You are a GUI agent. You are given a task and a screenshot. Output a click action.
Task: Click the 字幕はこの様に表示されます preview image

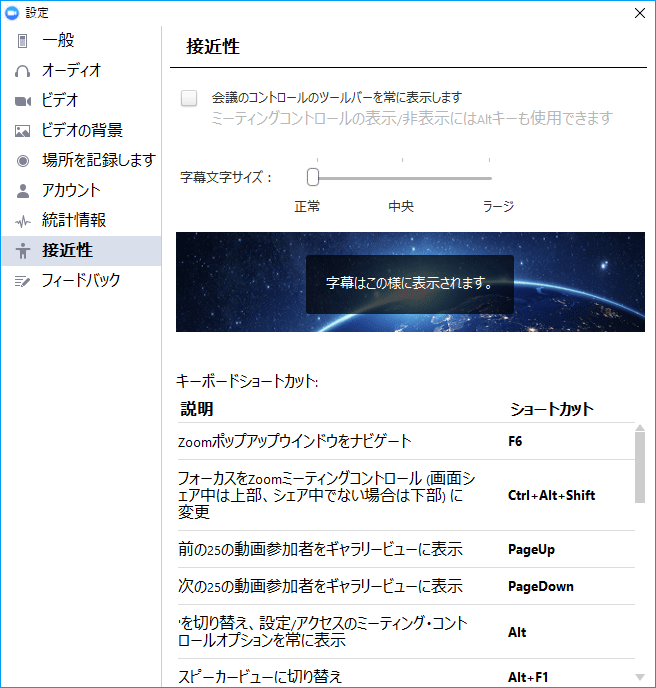[x=410, y=282]
